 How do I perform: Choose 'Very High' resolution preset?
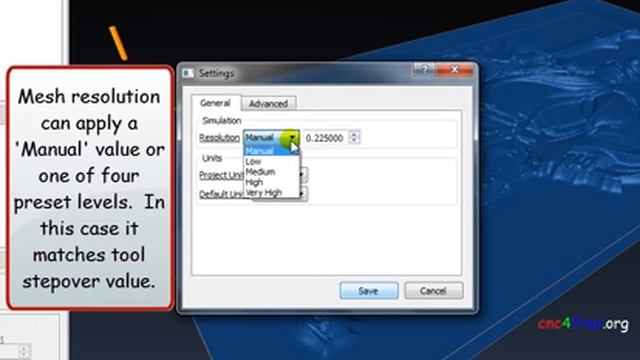pyautogui.click(x=271, y=193)
